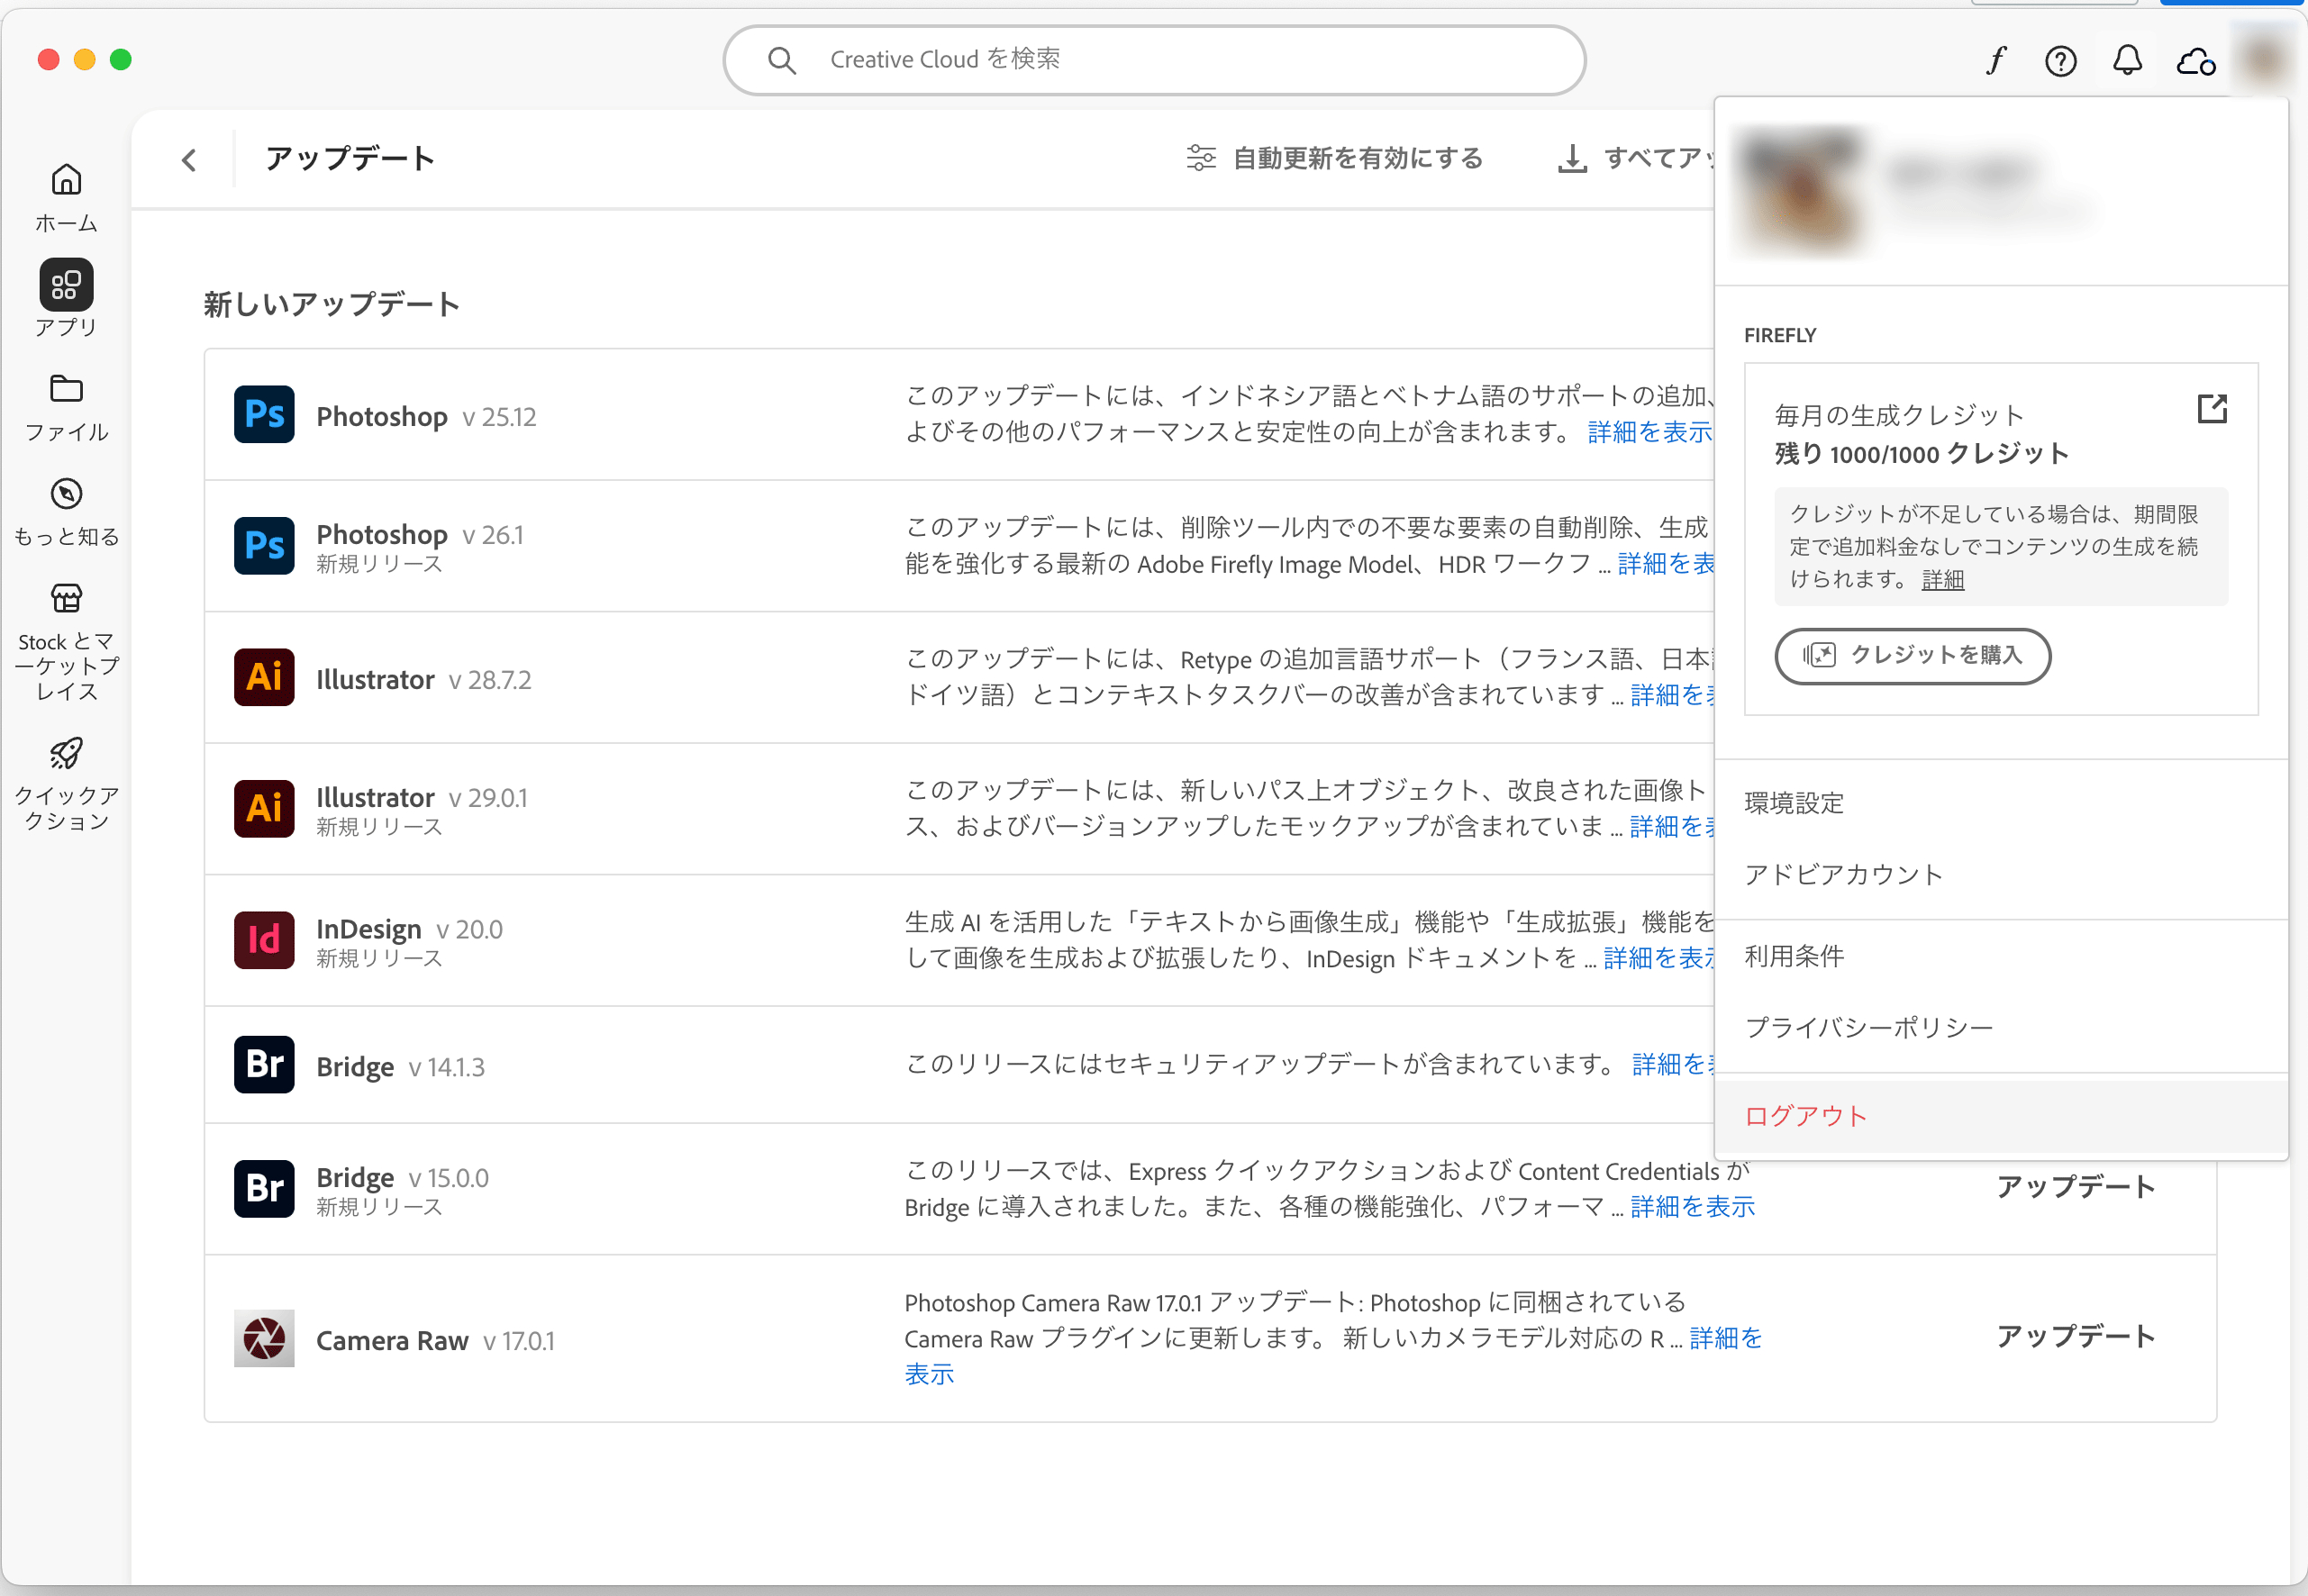Click the 残り 1000/1000 クレジット text
This screenshot has width=2308, height=1596.
[x=1921, y=454]
